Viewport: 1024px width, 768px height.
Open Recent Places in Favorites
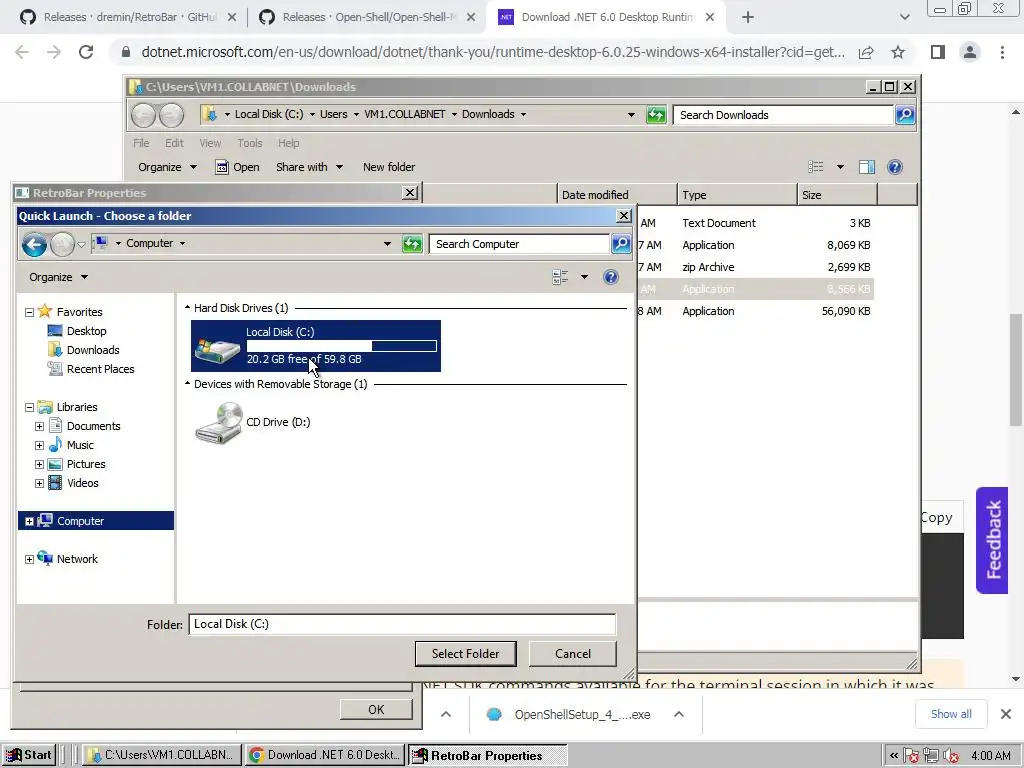100,369
